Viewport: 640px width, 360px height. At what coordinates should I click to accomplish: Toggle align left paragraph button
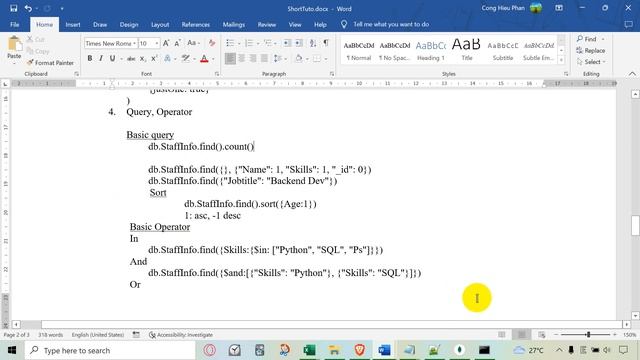click(x=230, y=59)
